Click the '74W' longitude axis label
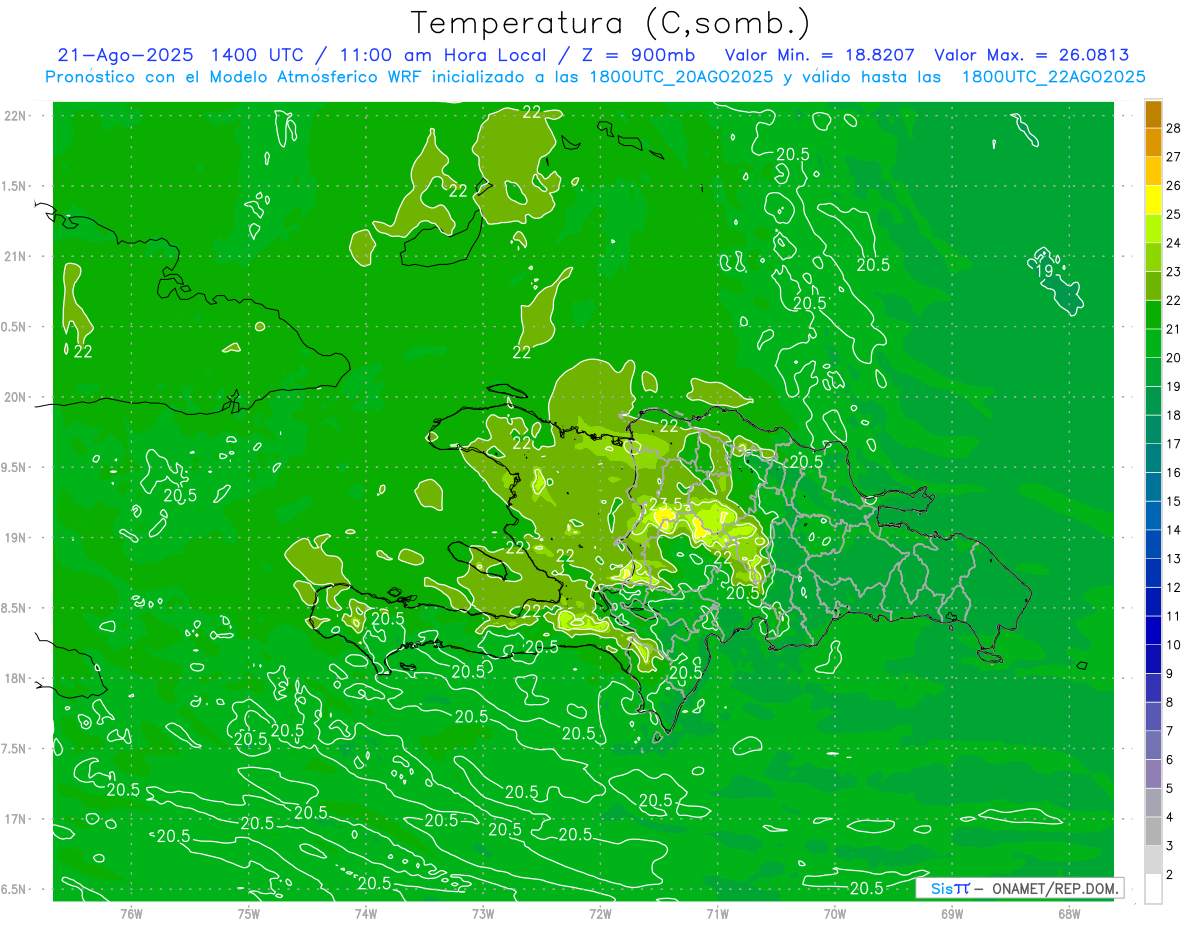This screenshot has height=927, width=1200. pos(365,913)
